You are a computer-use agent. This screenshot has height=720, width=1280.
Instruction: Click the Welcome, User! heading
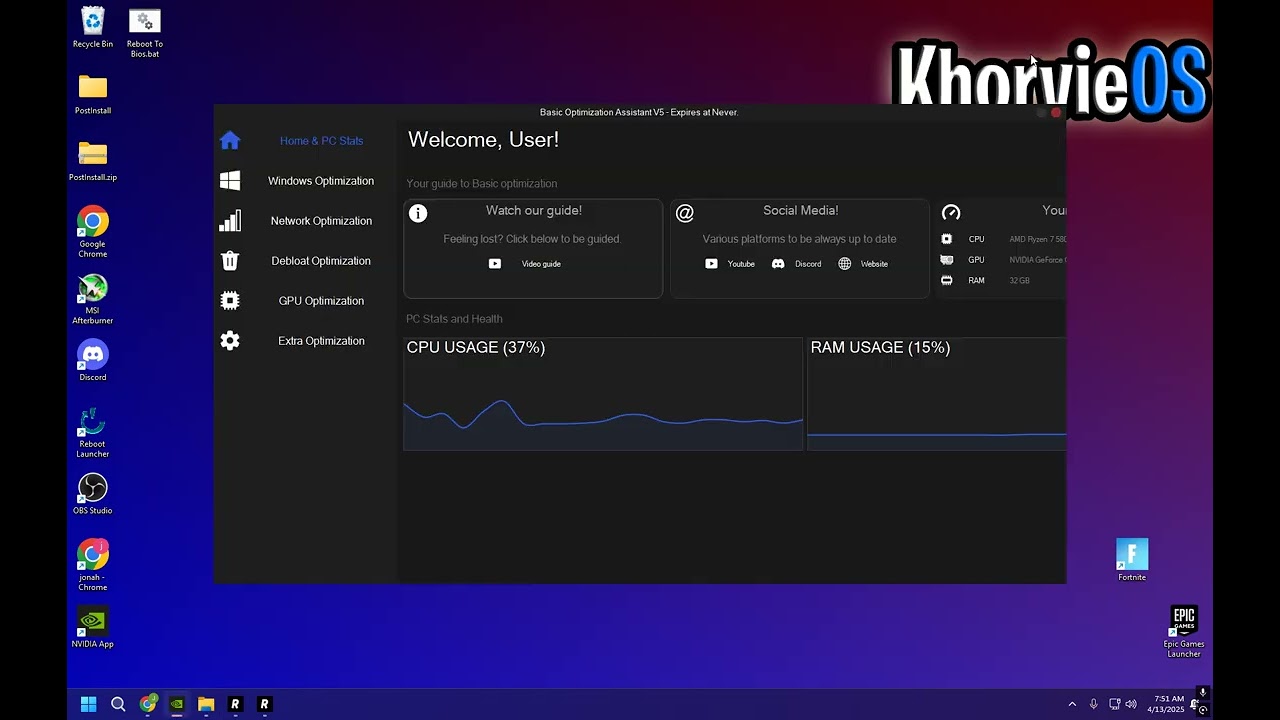(x=483, y=140)
